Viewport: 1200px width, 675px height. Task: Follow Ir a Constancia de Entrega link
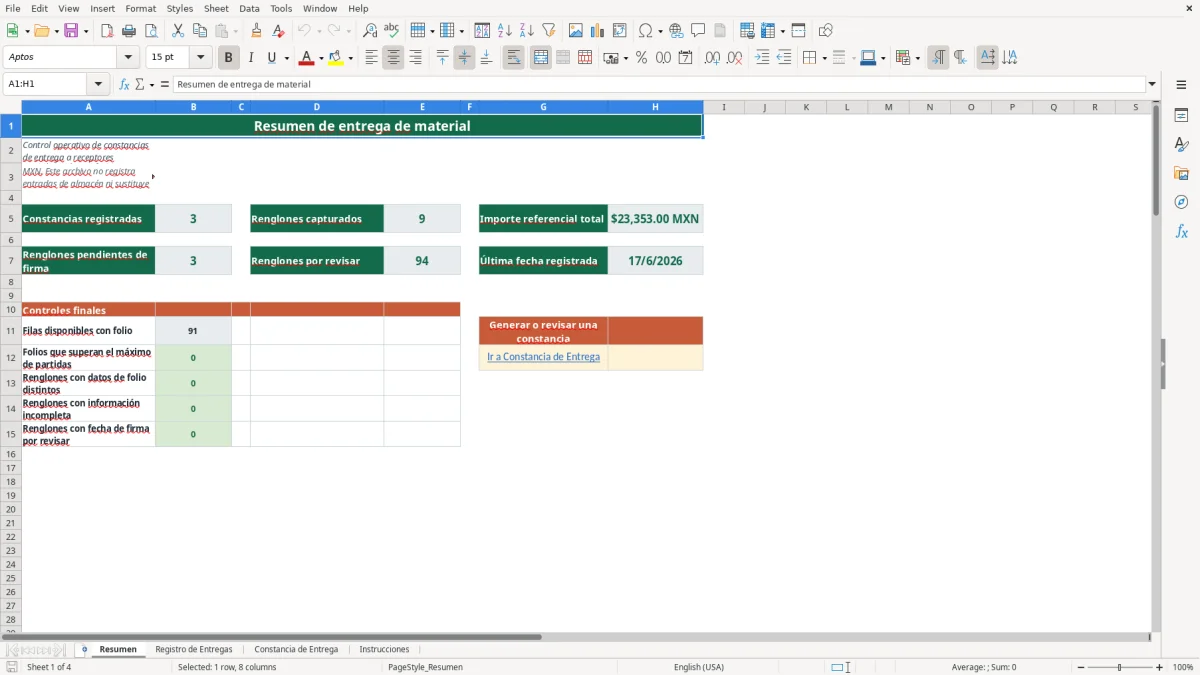click(x=543, y=357)
